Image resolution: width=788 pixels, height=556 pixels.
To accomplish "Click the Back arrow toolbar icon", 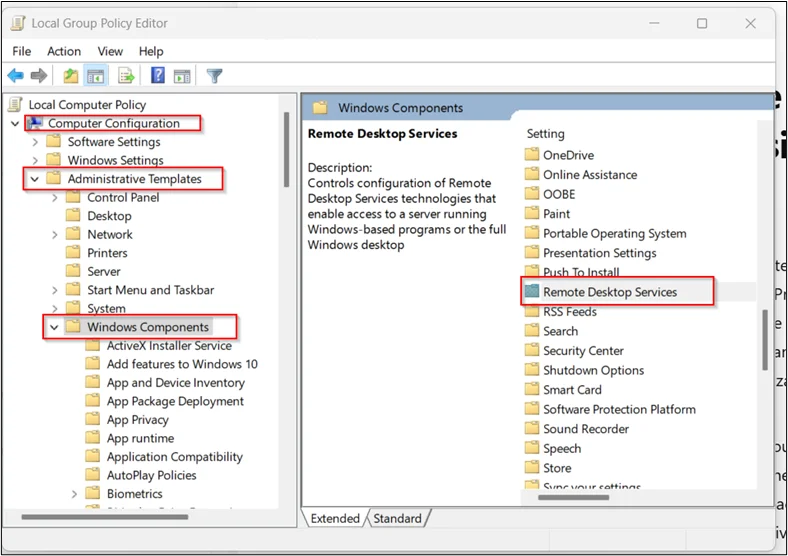I will (16, 76).
